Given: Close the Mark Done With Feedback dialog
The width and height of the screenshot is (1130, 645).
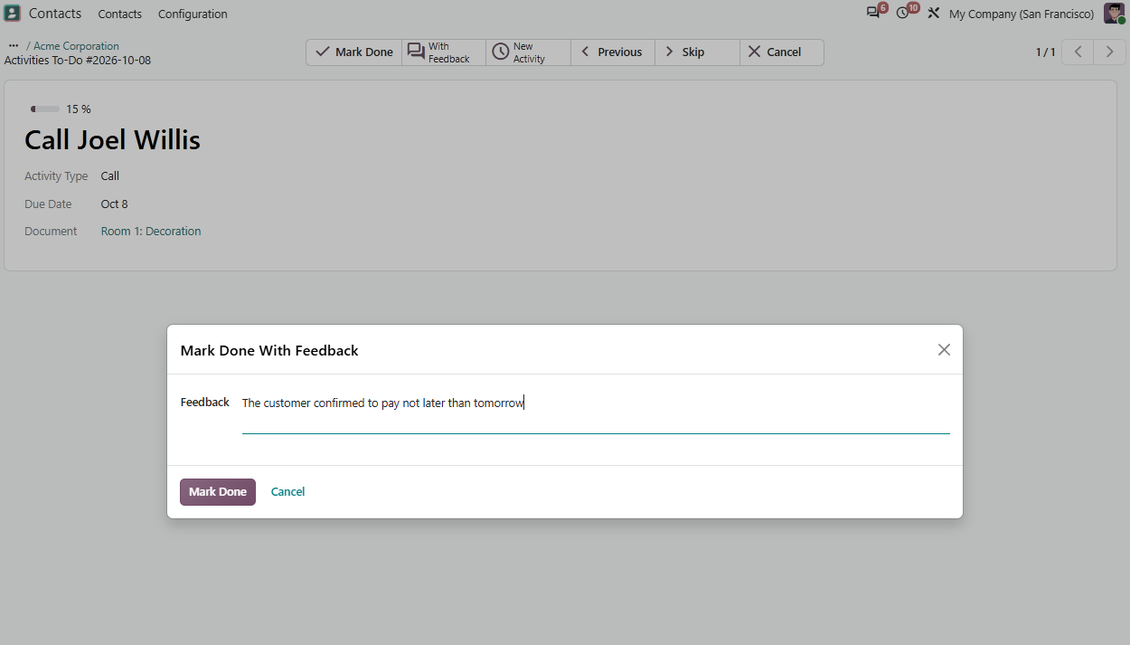Looking at the screenshot, I should (x=944, y=350).
